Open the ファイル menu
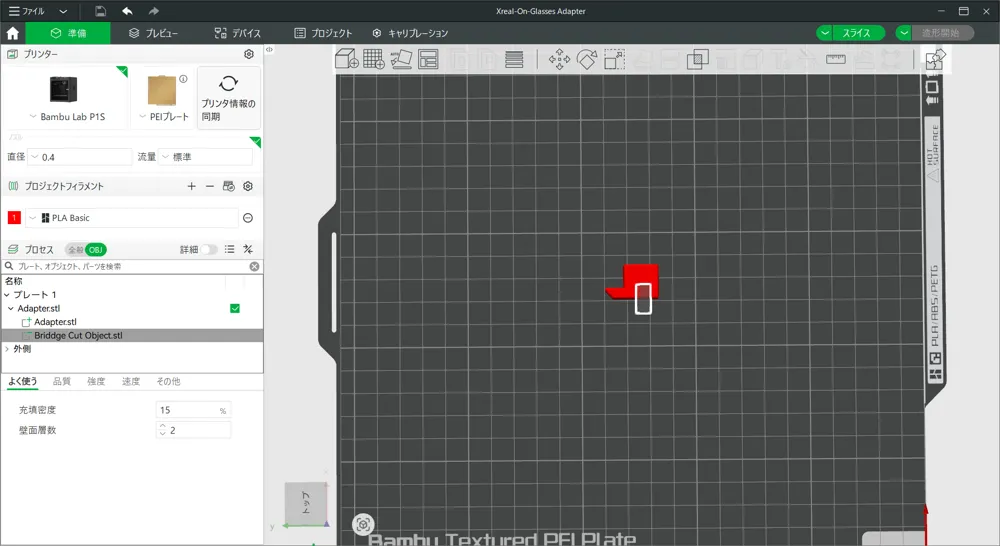 click(x=26, y=11)
